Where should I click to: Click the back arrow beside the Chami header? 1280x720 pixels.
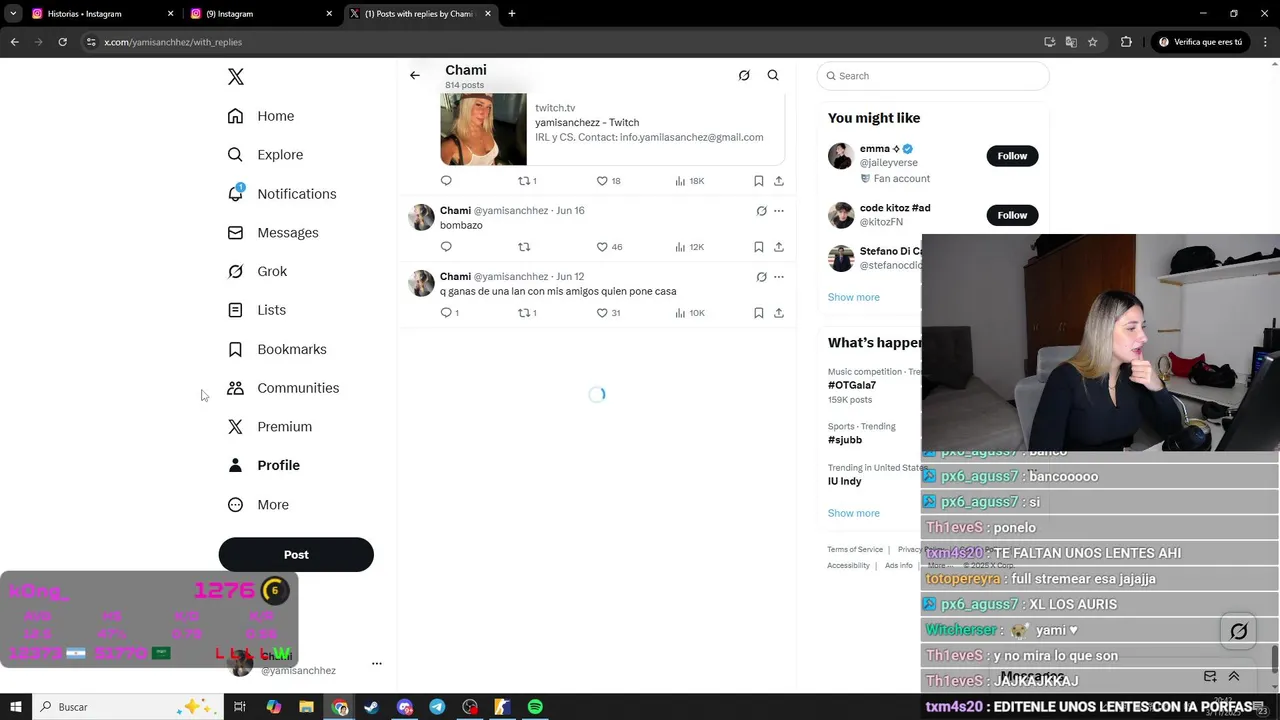[x=415, y=75]
